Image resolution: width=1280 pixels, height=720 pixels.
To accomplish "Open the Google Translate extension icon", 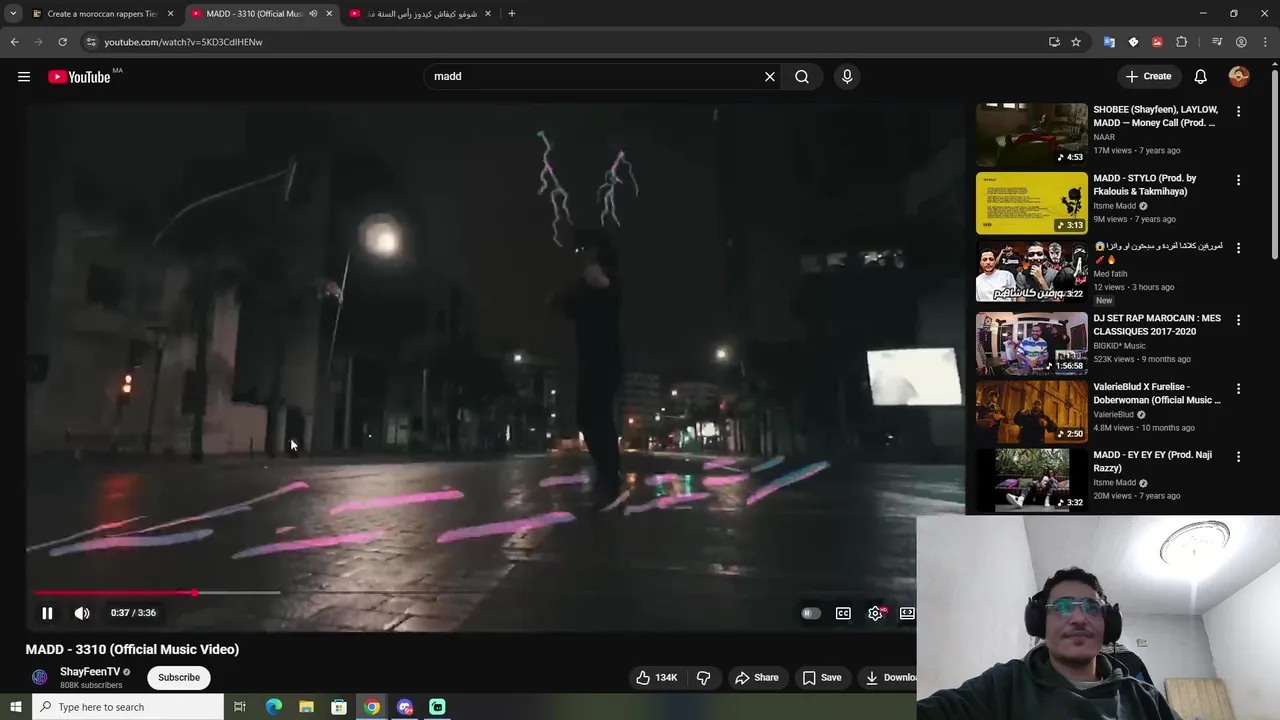I will 1109,42.
